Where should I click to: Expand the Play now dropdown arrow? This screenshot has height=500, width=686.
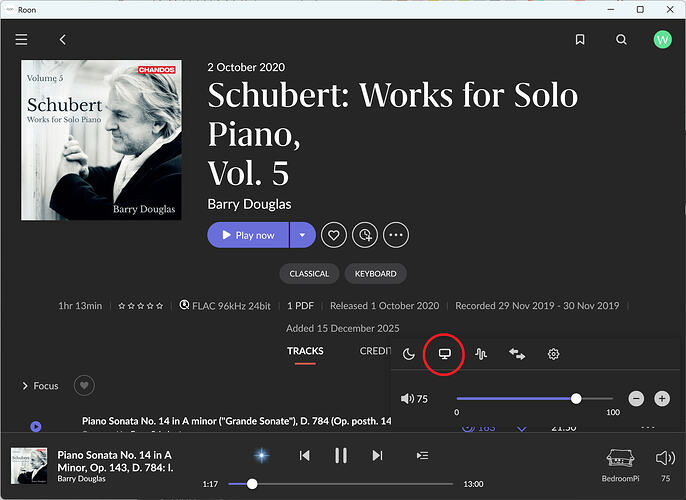point(302,235)
